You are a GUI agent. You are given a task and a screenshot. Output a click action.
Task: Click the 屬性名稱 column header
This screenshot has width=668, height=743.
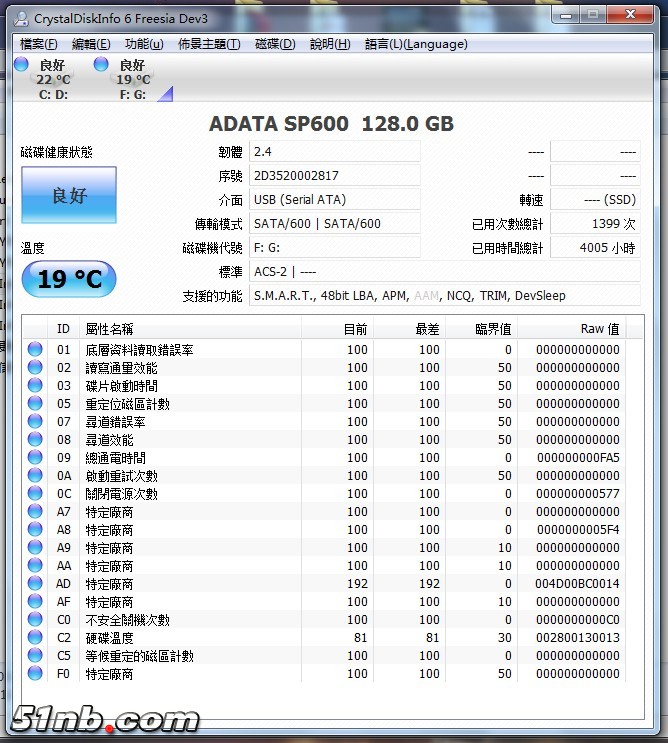110,329
